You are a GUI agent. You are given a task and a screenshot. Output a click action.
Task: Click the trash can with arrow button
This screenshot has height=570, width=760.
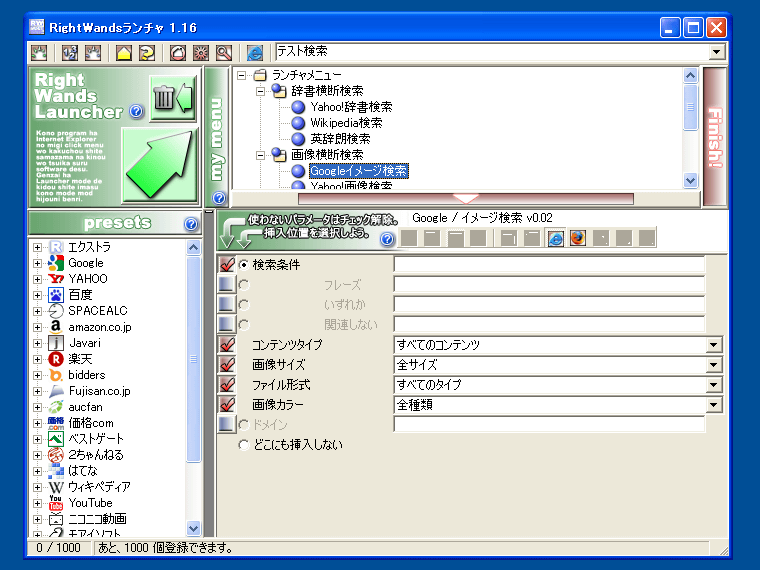pos(173,98)
